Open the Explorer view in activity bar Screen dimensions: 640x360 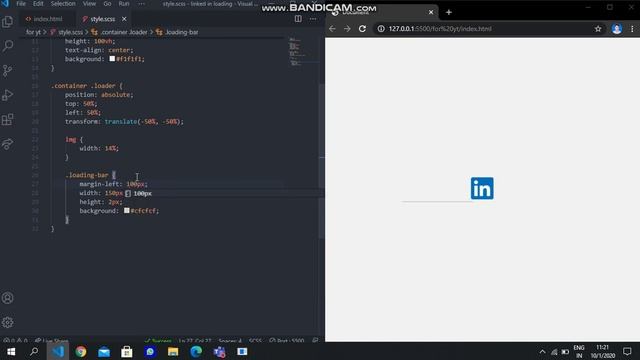[7, 22]
